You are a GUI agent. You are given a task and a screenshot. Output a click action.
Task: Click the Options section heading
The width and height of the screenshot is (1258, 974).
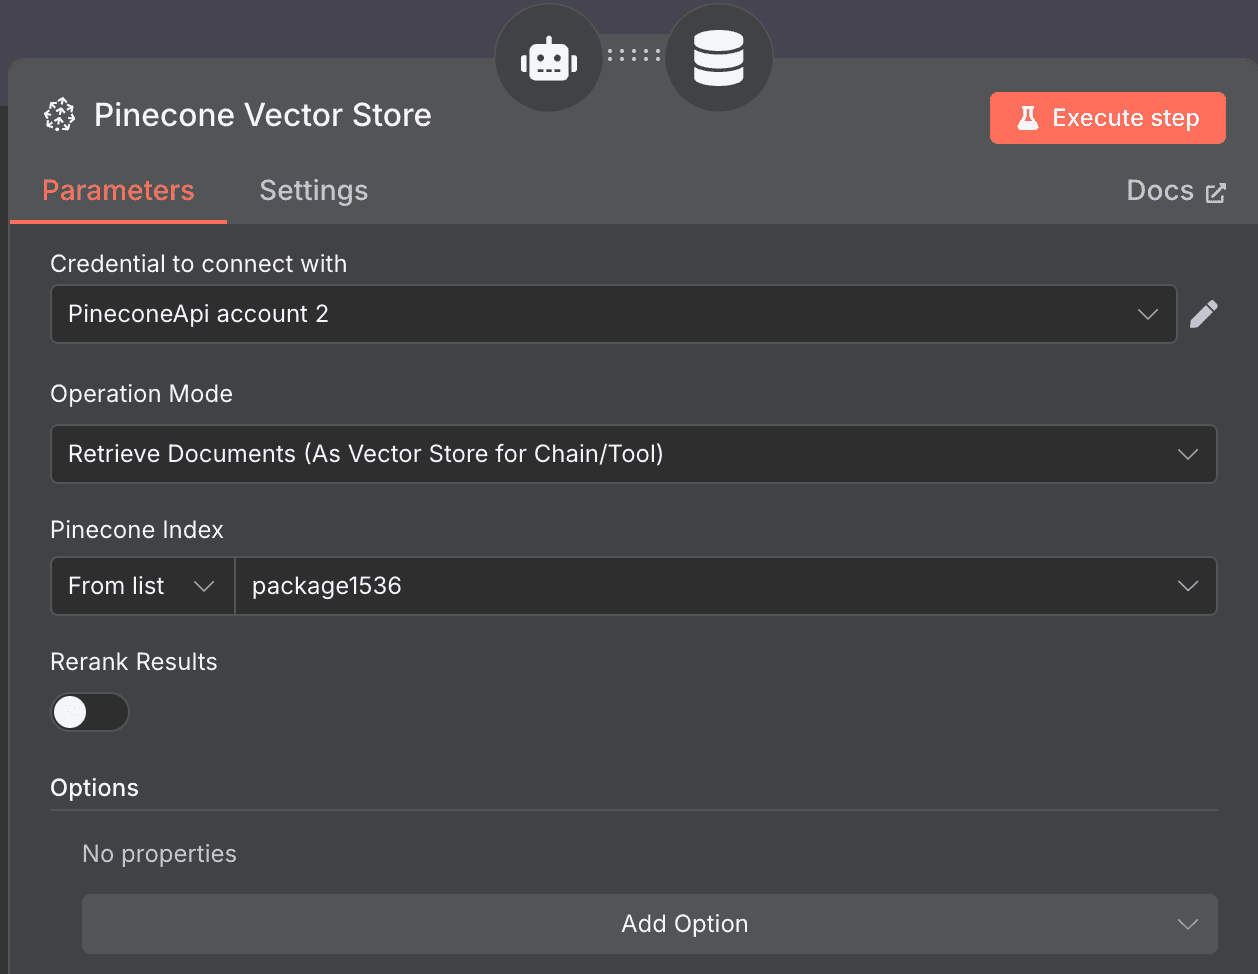95,788
